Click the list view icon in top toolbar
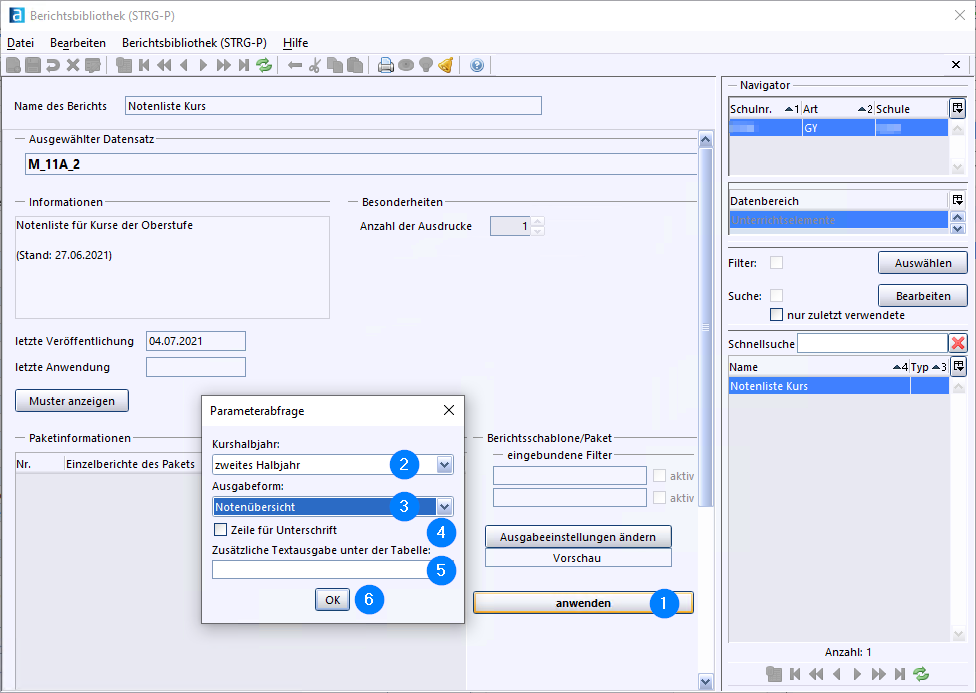976x693 pixels. (124, 65)
